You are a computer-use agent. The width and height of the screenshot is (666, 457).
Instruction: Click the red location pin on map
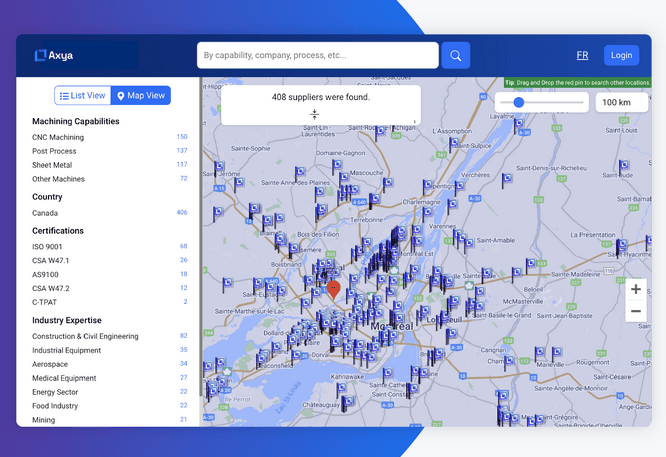click(334, 290)
